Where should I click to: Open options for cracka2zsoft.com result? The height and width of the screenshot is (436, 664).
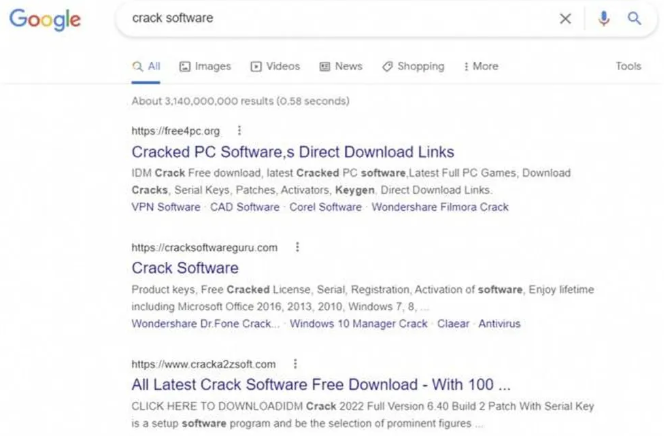pos(295,364)
